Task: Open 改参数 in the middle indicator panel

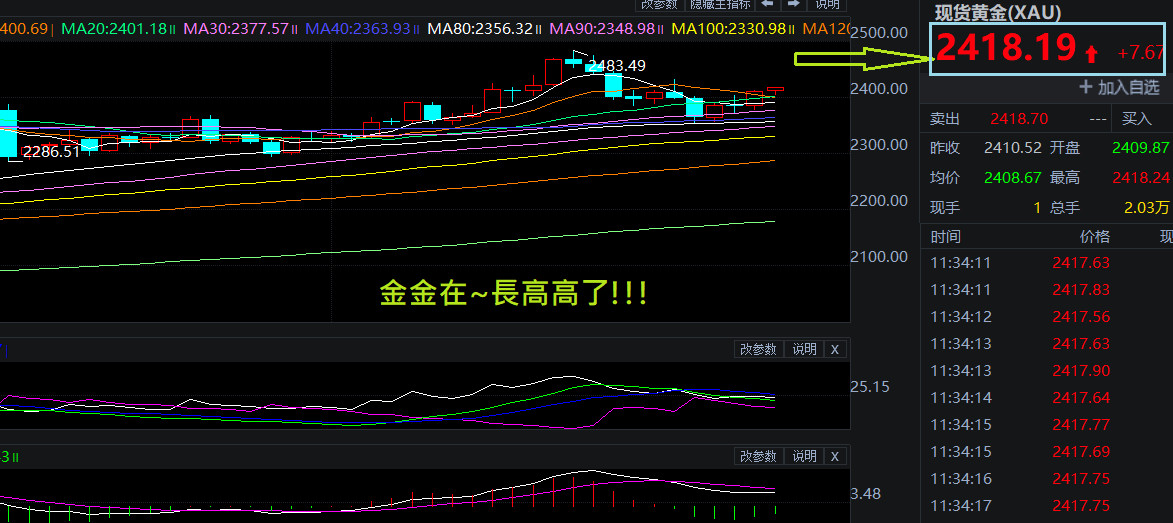Action: click(x=760, y=349)
